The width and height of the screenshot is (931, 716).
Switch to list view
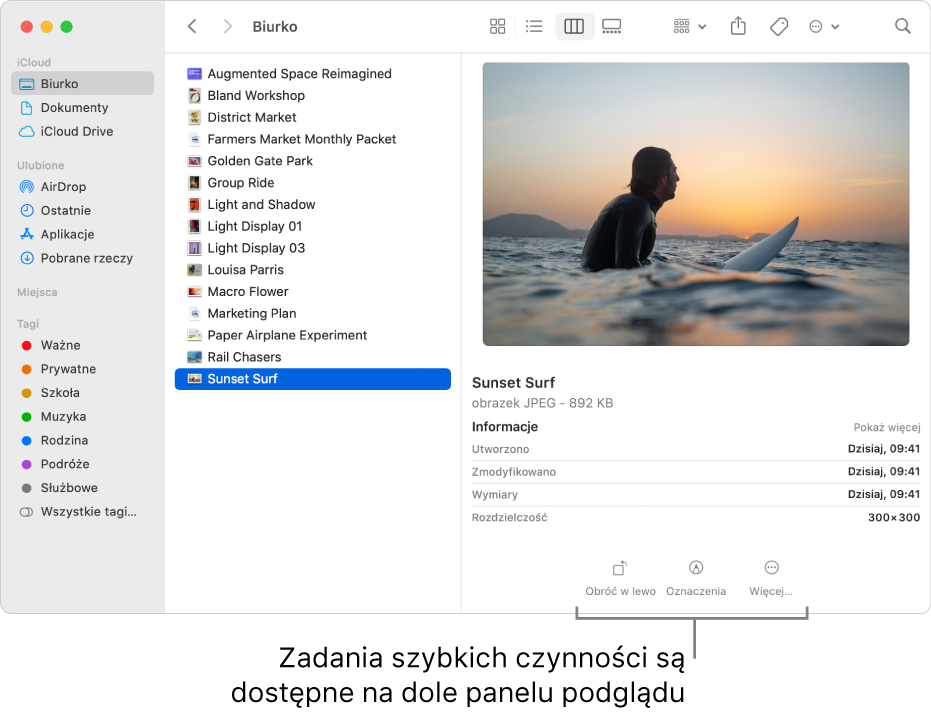pyautogui.click(x=535, y=27)
